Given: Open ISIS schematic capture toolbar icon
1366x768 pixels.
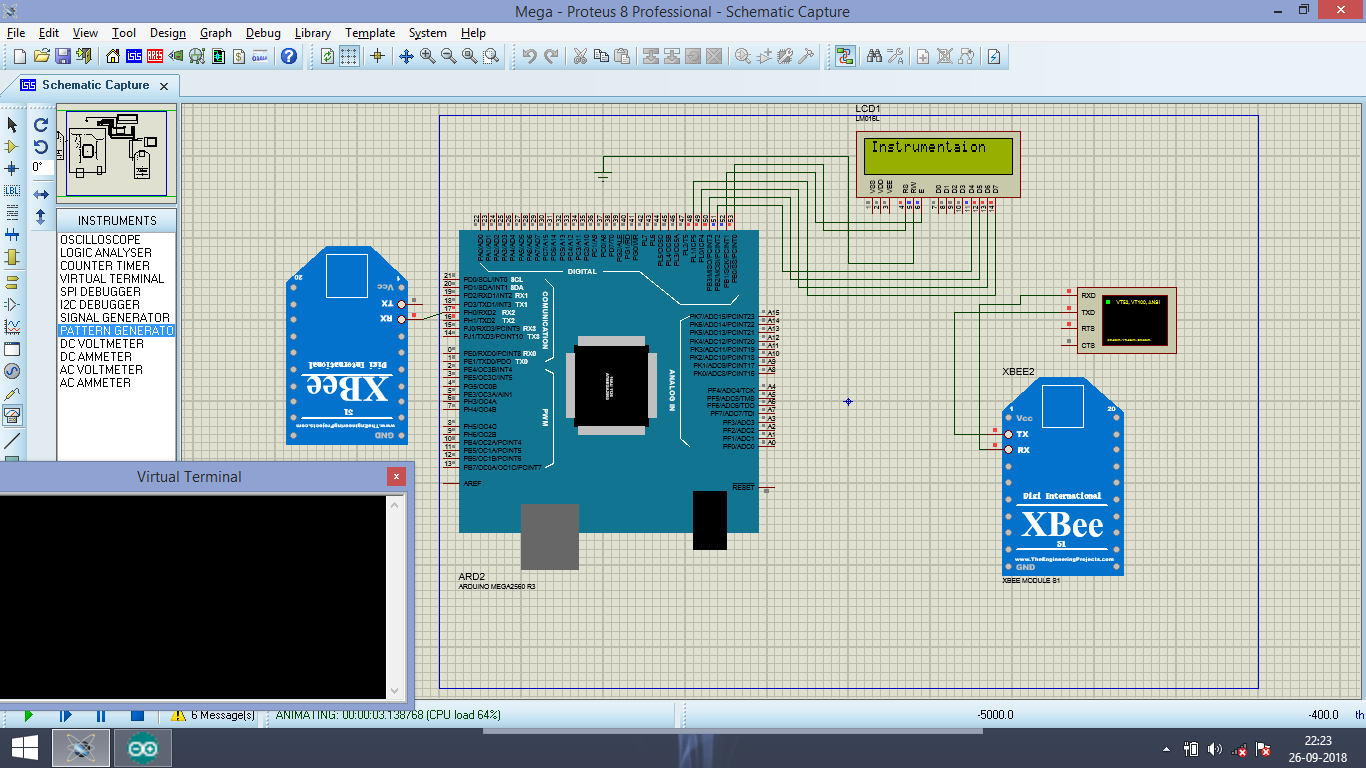Looking at the screenshot, I should [134, 56].
